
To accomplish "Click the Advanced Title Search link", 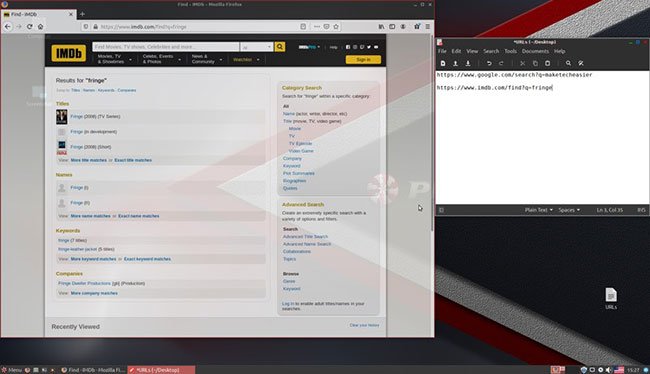I will coord(305,236).
